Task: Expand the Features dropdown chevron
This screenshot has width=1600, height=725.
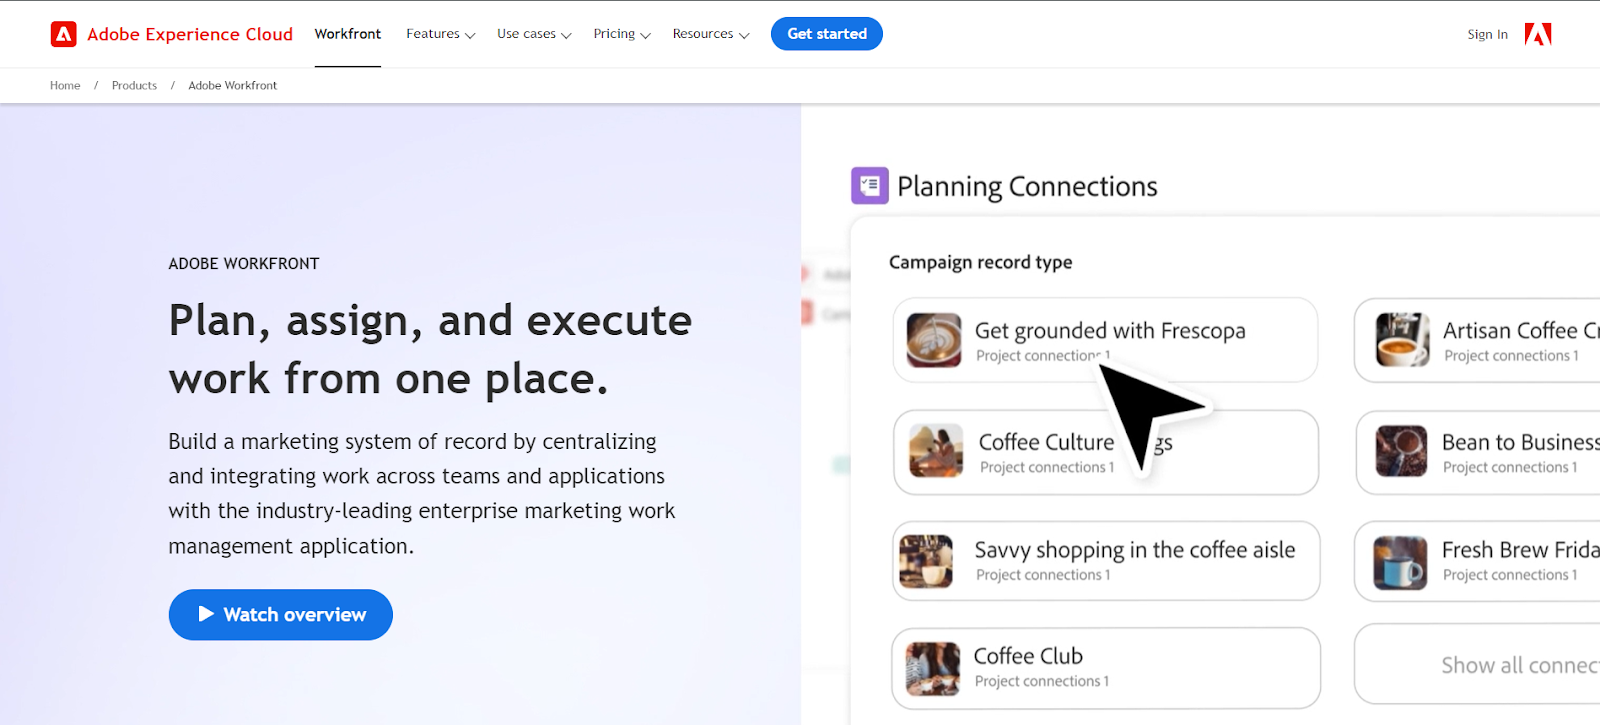Action: click(470, 35)
